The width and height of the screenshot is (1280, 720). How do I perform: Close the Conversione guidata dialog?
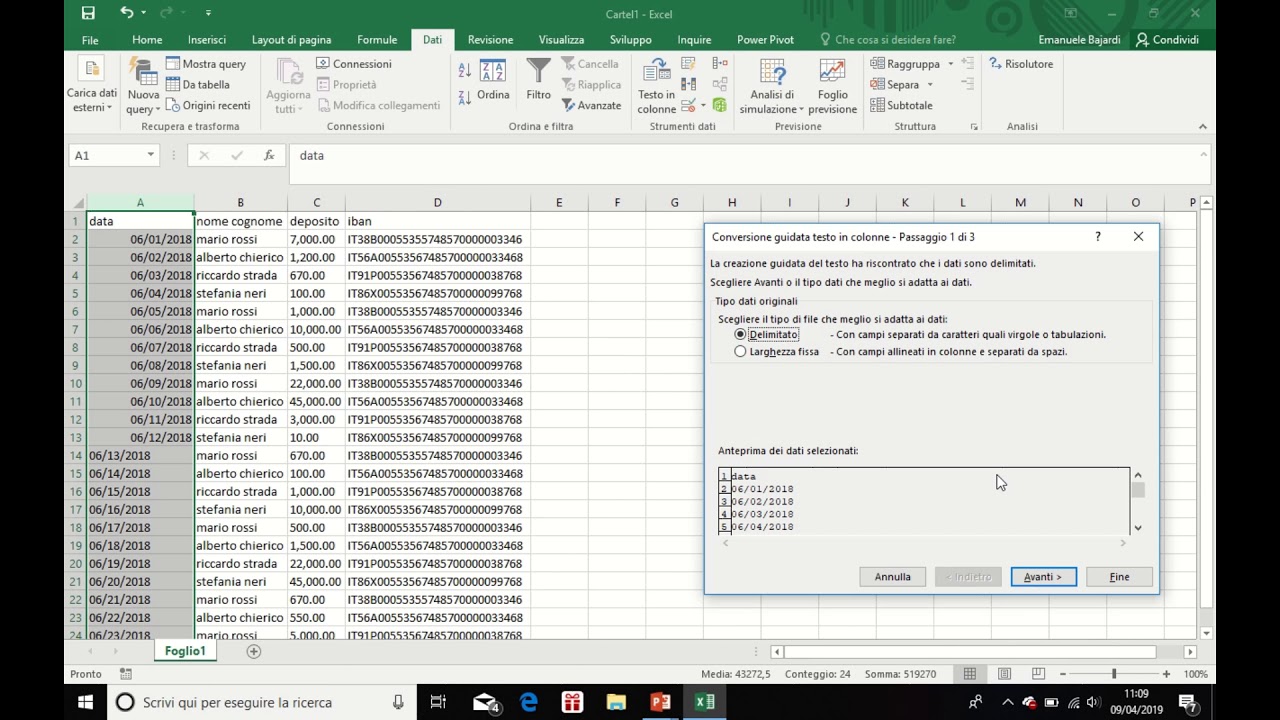tap(1138, 237)
